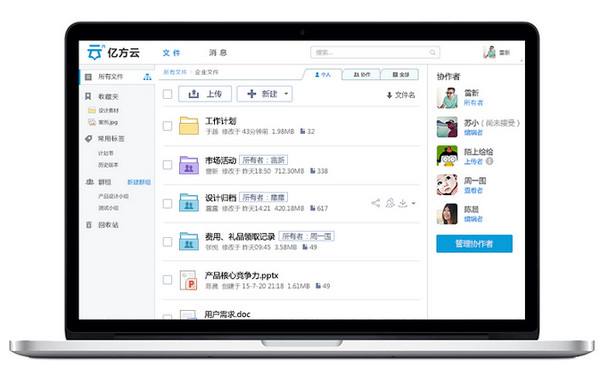This screenshot has height=384, width=600.
Task: Select the first tag under 常用标签
Action: (106, 153)
